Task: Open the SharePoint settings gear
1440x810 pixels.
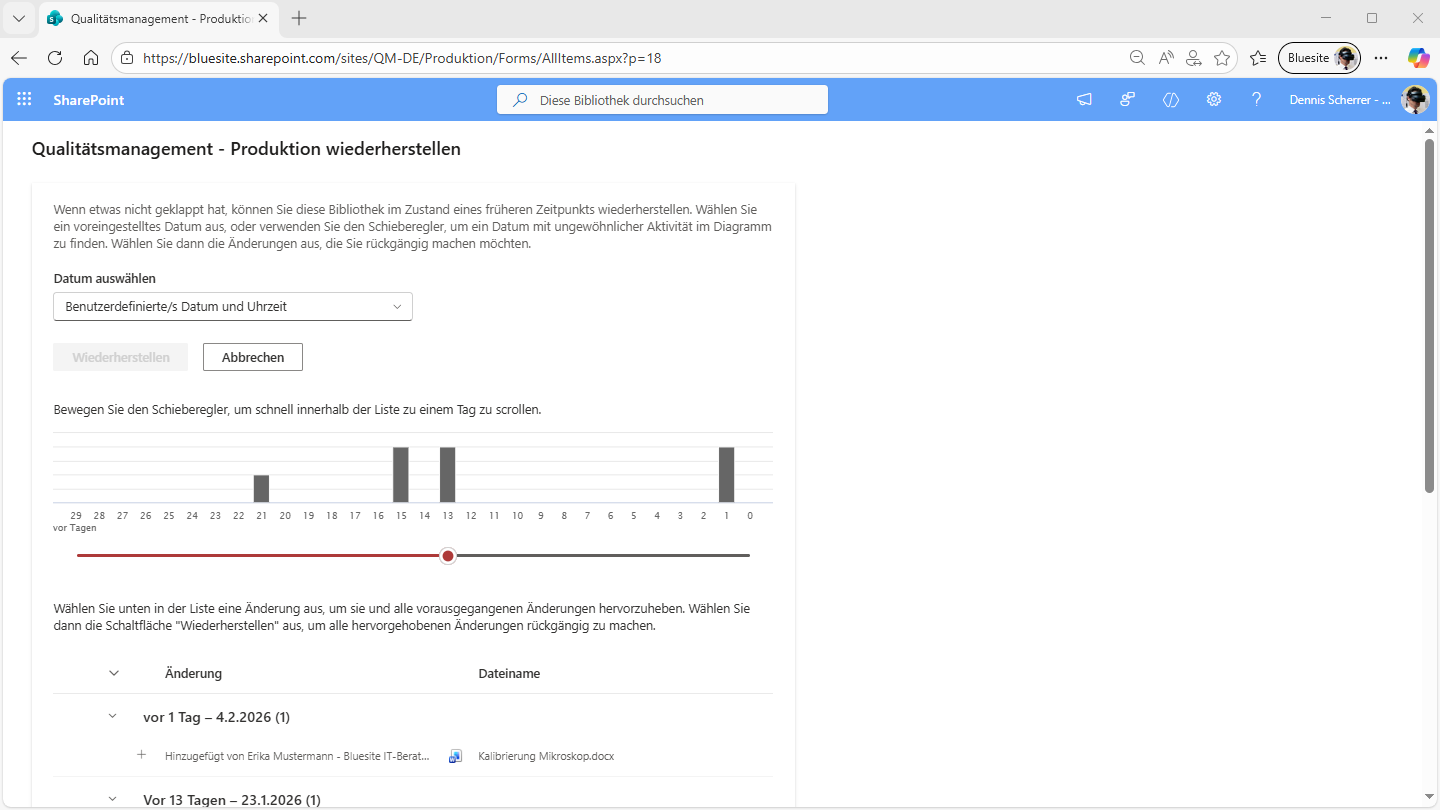Action: [1213, 100]
